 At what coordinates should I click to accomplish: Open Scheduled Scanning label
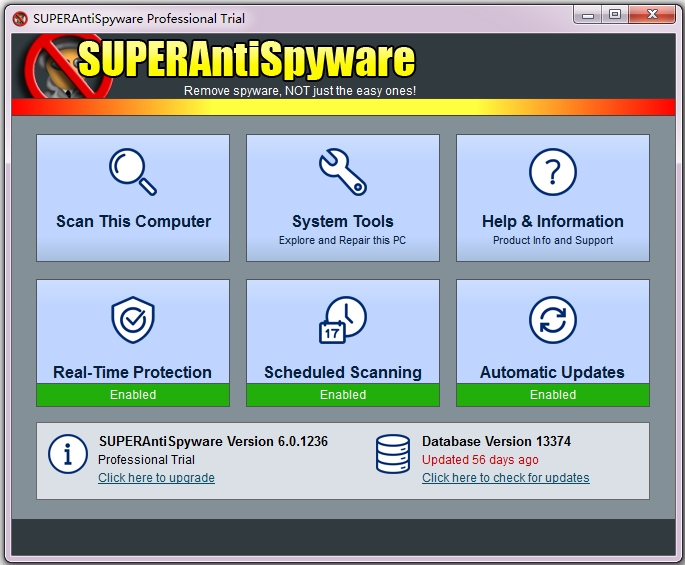click(343, 372)
